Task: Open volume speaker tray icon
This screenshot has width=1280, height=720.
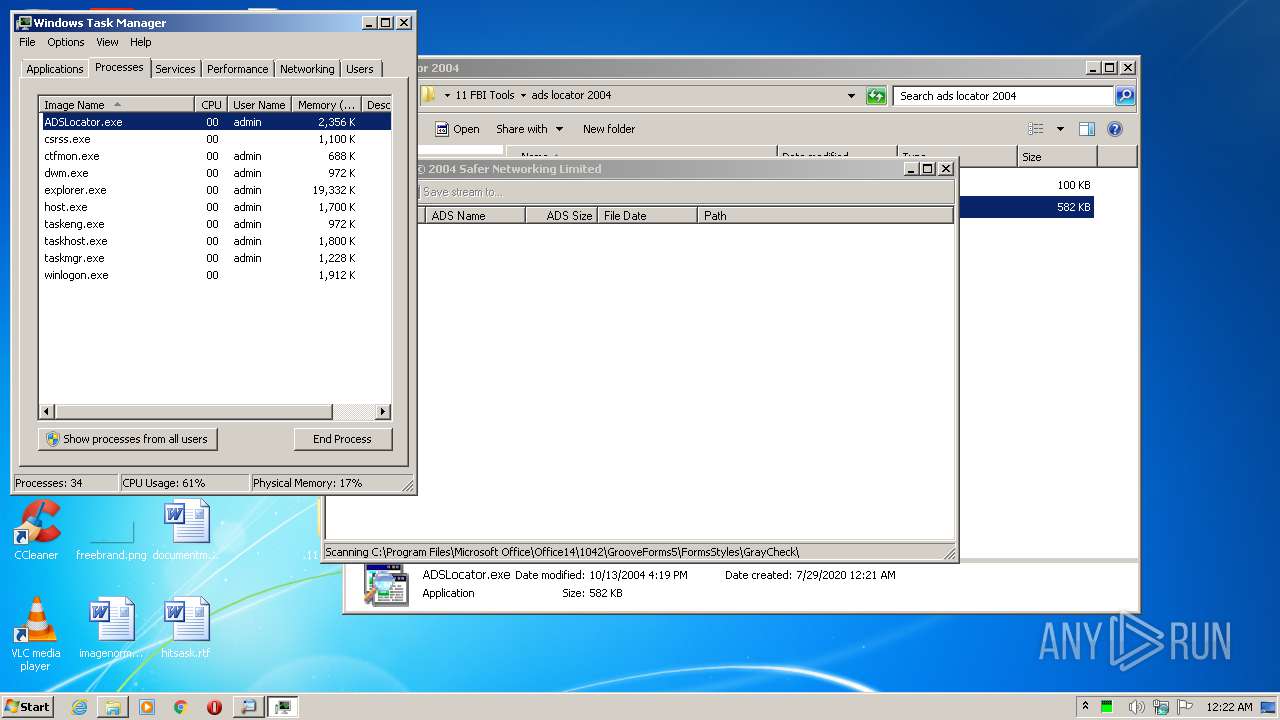Action: click(1135, 707)
